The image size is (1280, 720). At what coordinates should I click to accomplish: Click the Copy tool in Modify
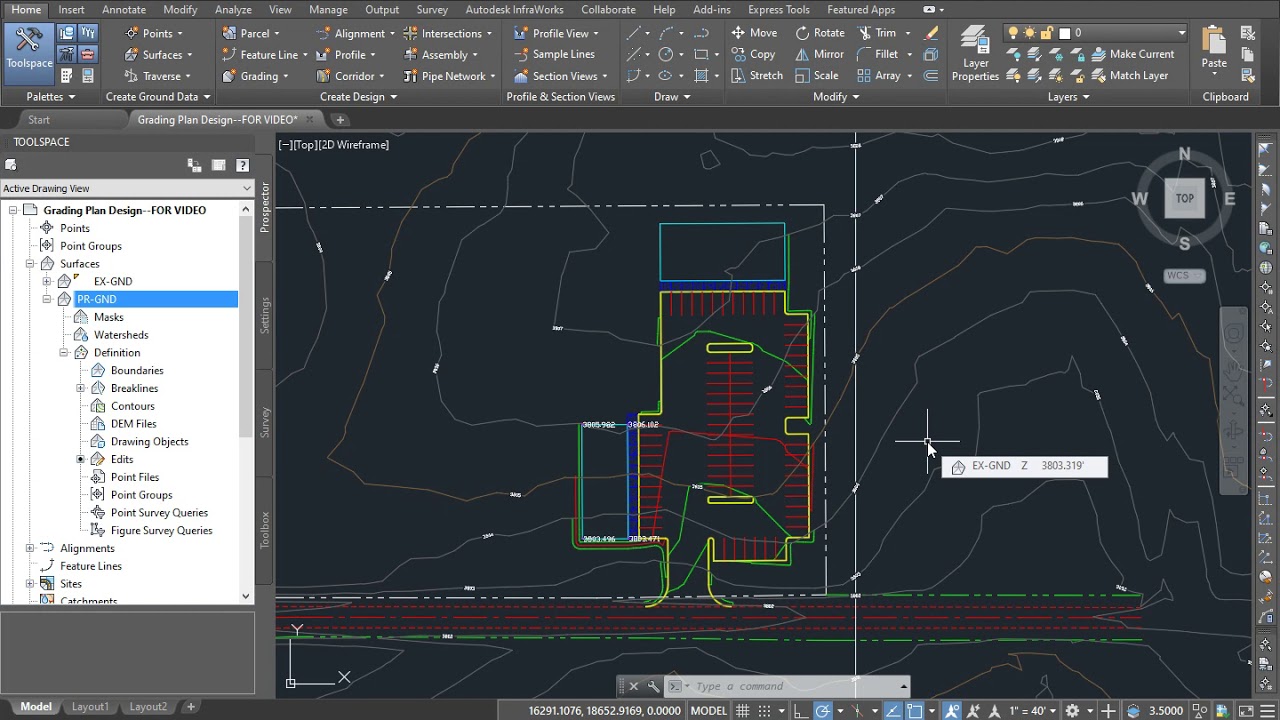coord(753,54)
